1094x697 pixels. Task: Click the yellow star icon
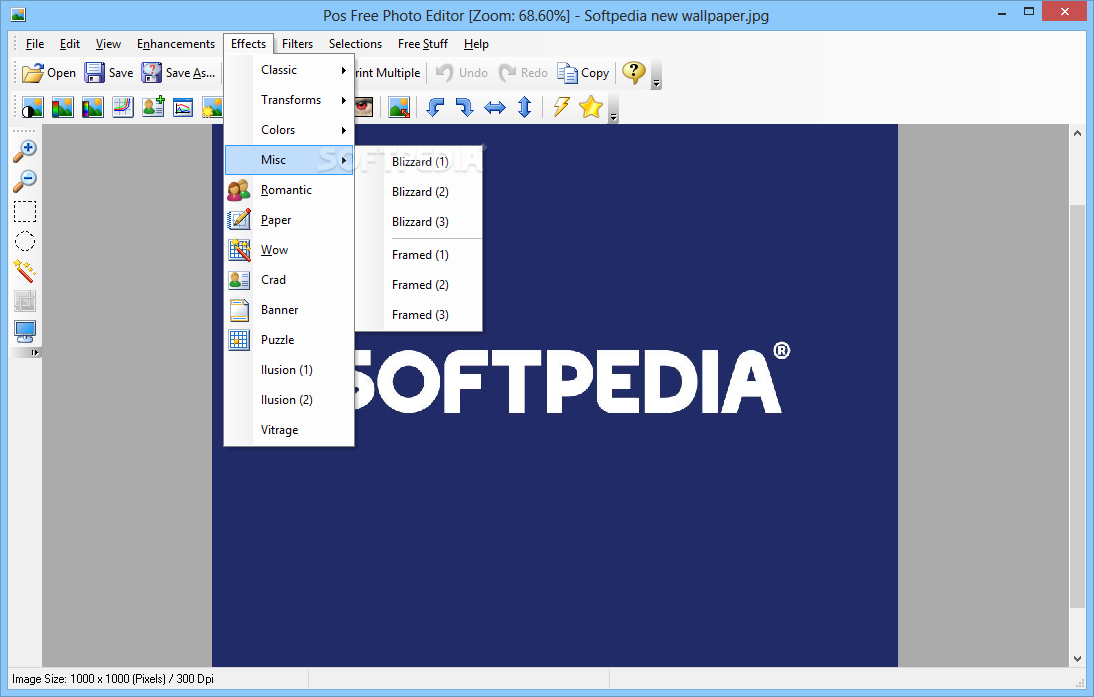[x=591, y=107]
